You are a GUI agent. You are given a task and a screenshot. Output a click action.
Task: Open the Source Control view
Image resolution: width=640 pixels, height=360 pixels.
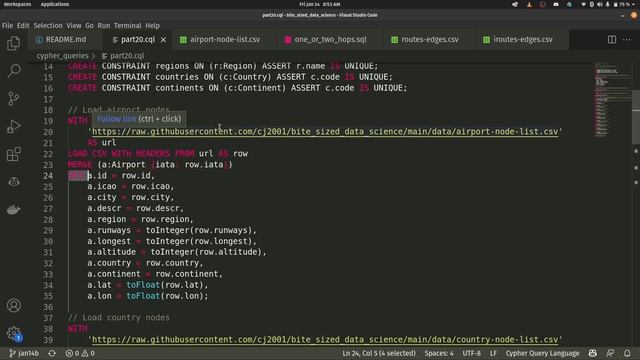pos(13,99)
